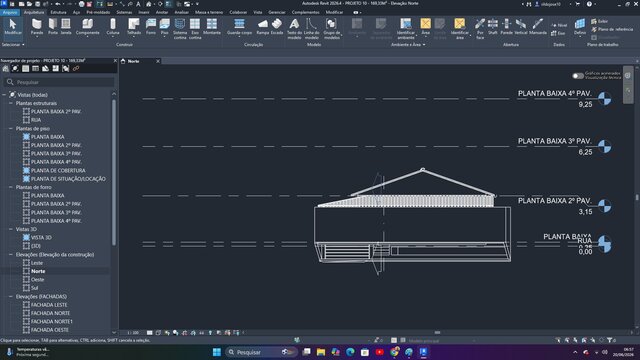The image size is (640, 360).
Task: Click the project browser search field
Action: (x=60, y=82)
